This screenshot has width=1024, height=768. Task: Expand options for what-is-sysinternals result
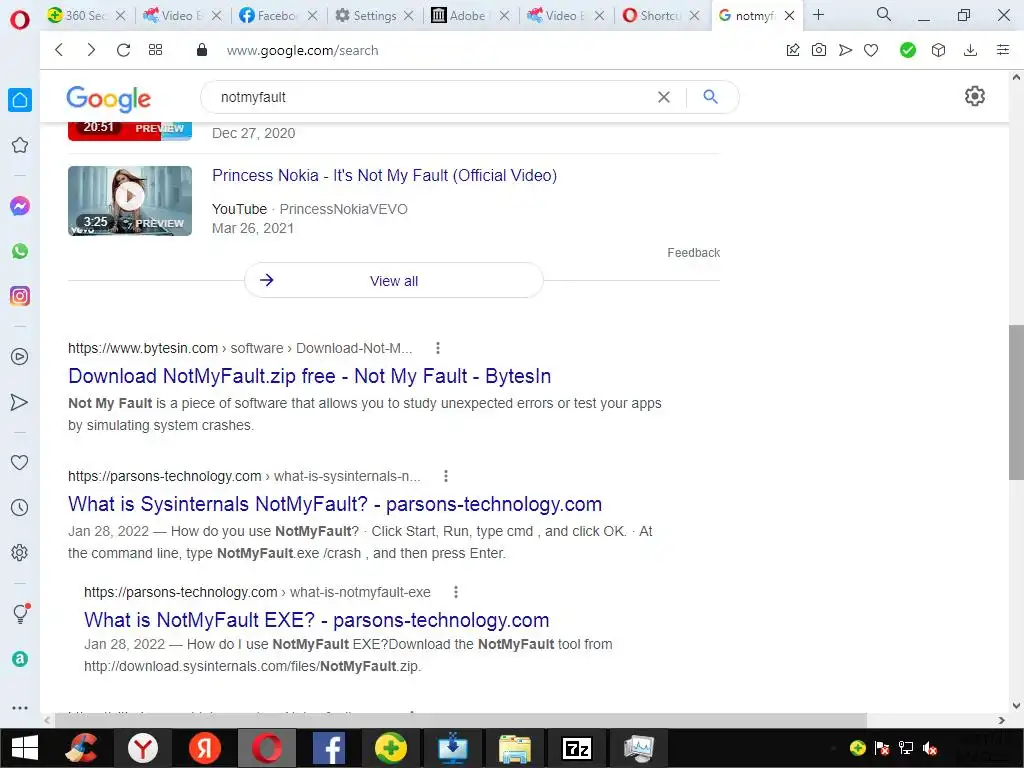click(x=445, y=476)
